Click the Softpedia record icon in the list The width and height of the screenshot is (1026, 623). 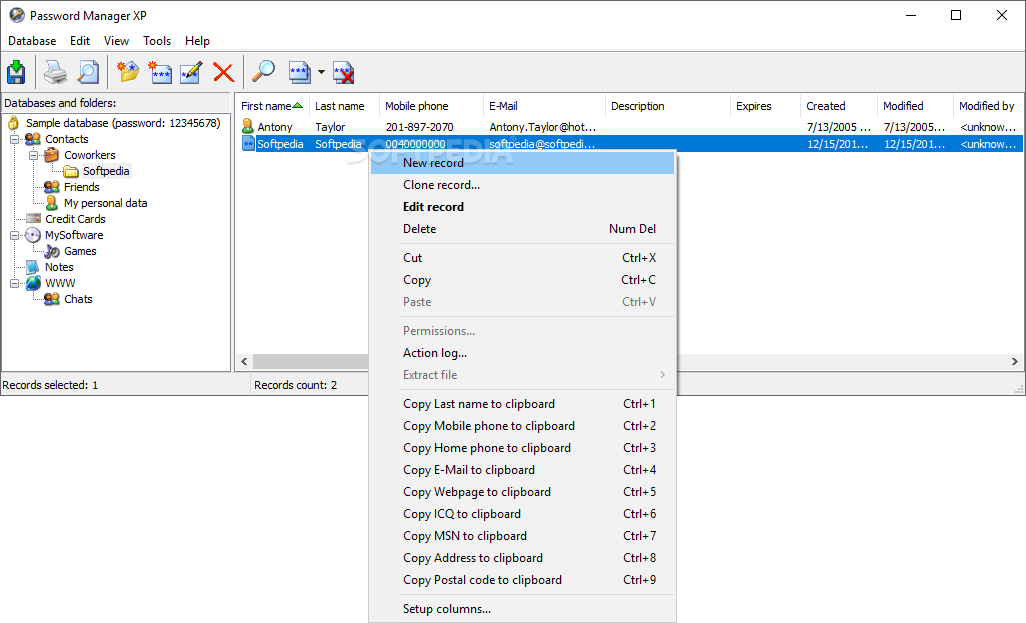click(x=248, y=143)
